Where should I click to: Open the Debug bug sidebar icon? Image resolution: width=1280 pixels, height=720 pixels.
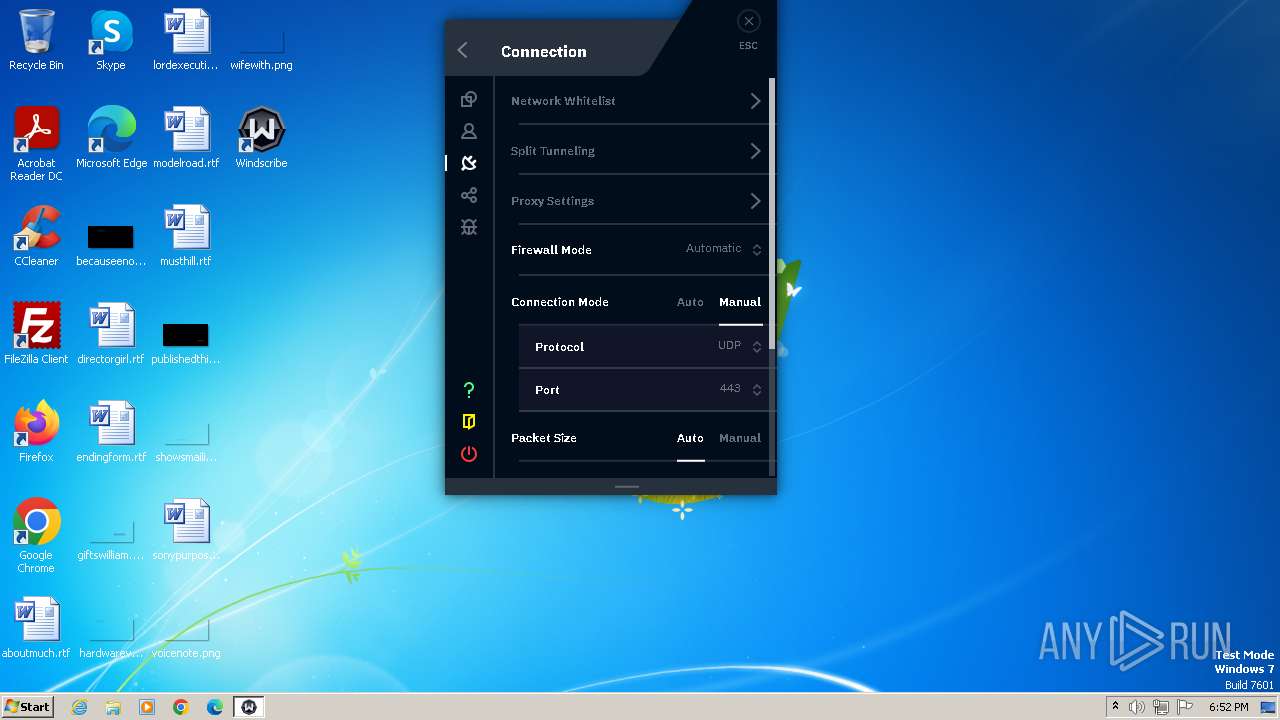[469, 227]
